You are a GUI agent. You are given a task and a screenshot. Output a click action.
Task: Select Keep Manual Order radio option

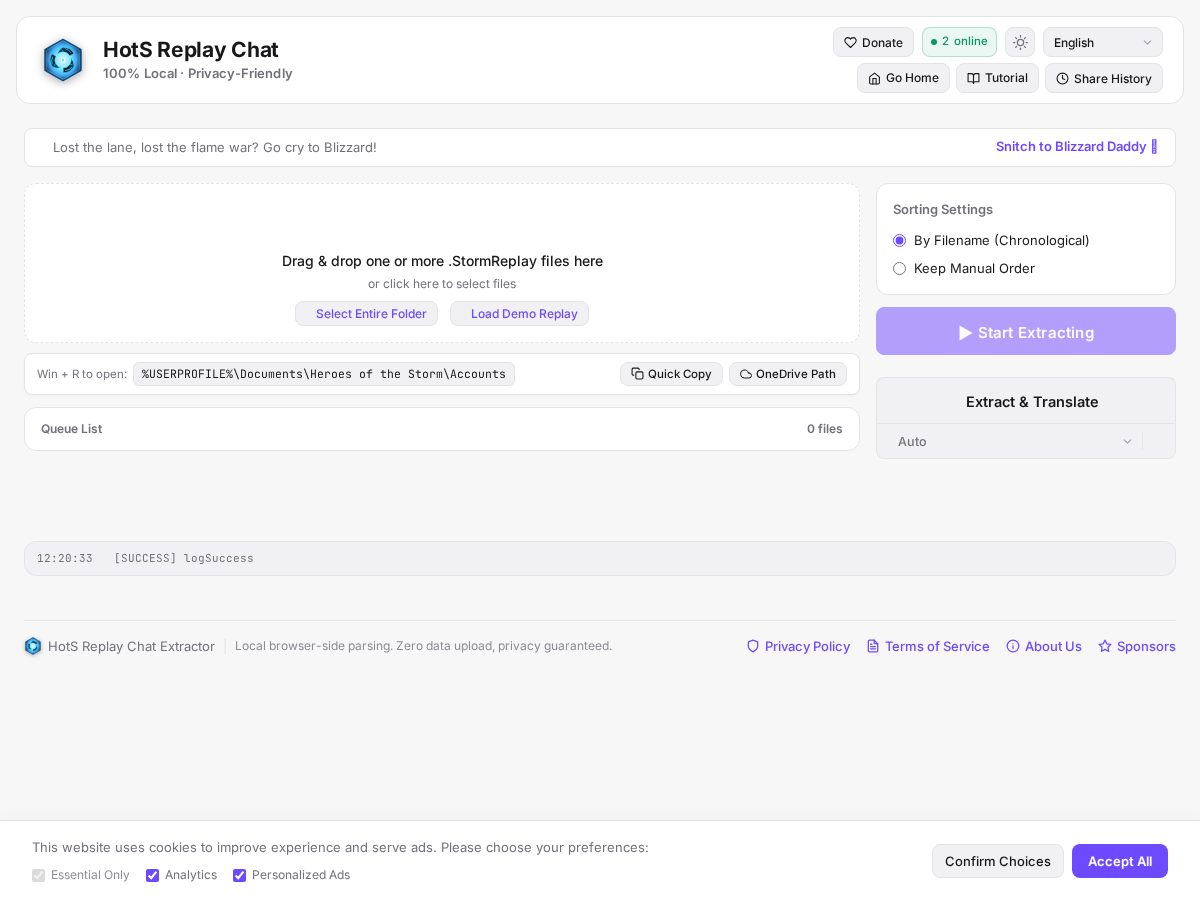click(x=899, y=268)
